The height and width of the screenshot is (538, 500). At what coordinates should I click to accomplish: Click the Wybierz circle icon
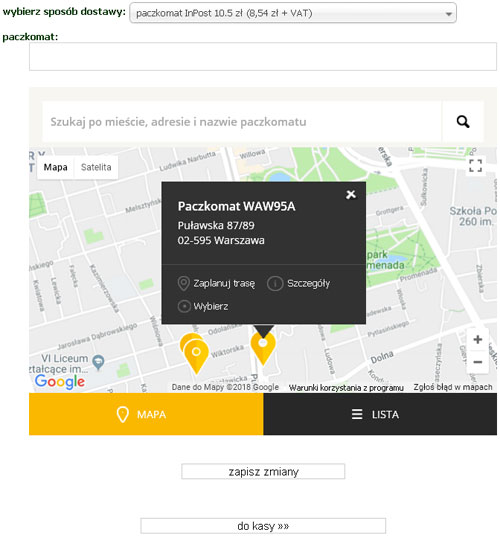pyautogui.click(x=184, y=306)
